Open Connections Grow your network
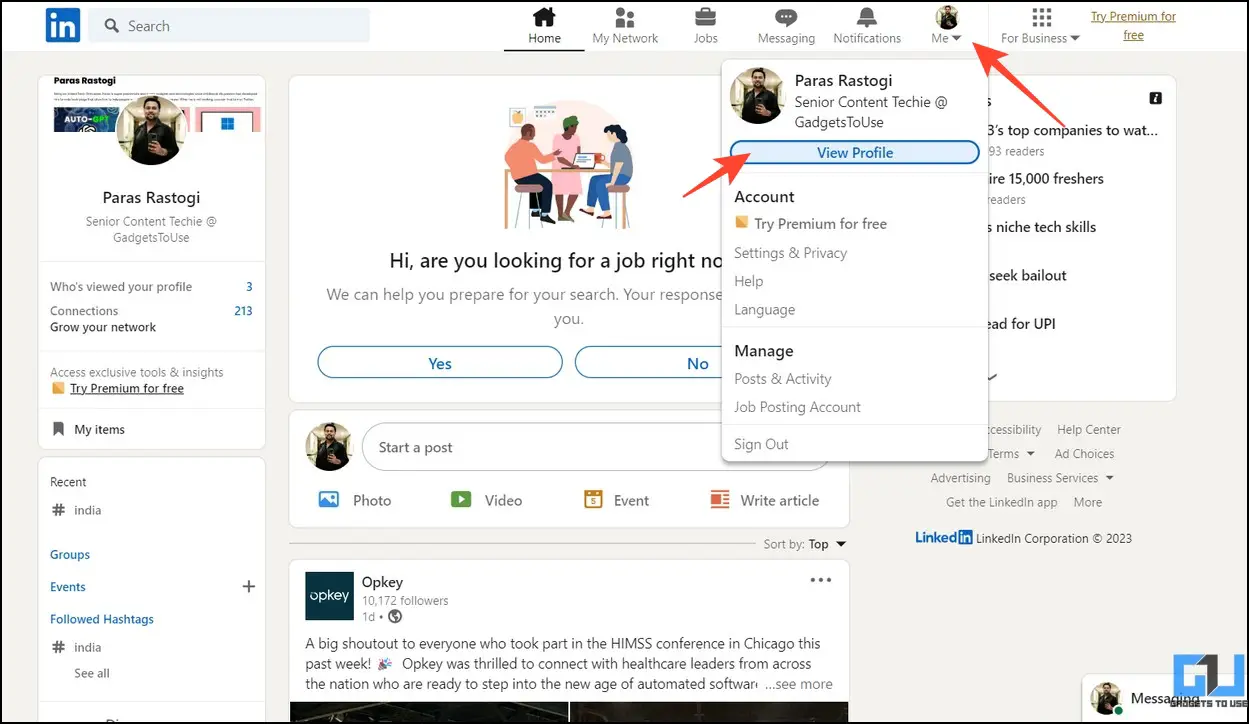Viewport: 1249px width, 724px height. tap(151, 319)
